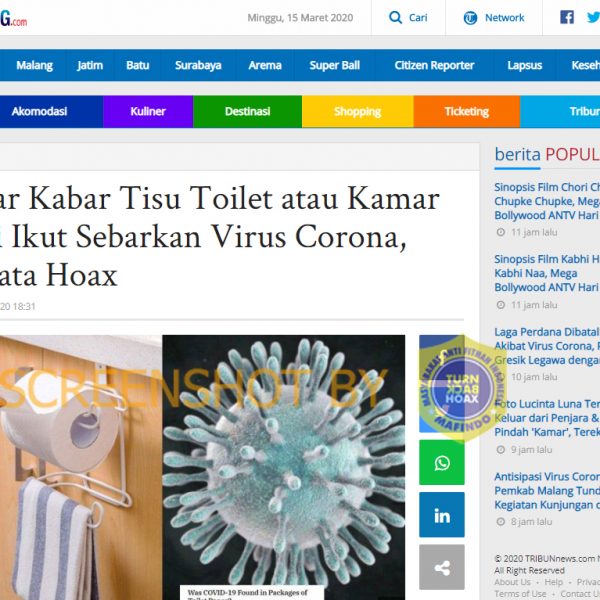Click the site logo at top left
600x600 pixels.
(13, 18)
